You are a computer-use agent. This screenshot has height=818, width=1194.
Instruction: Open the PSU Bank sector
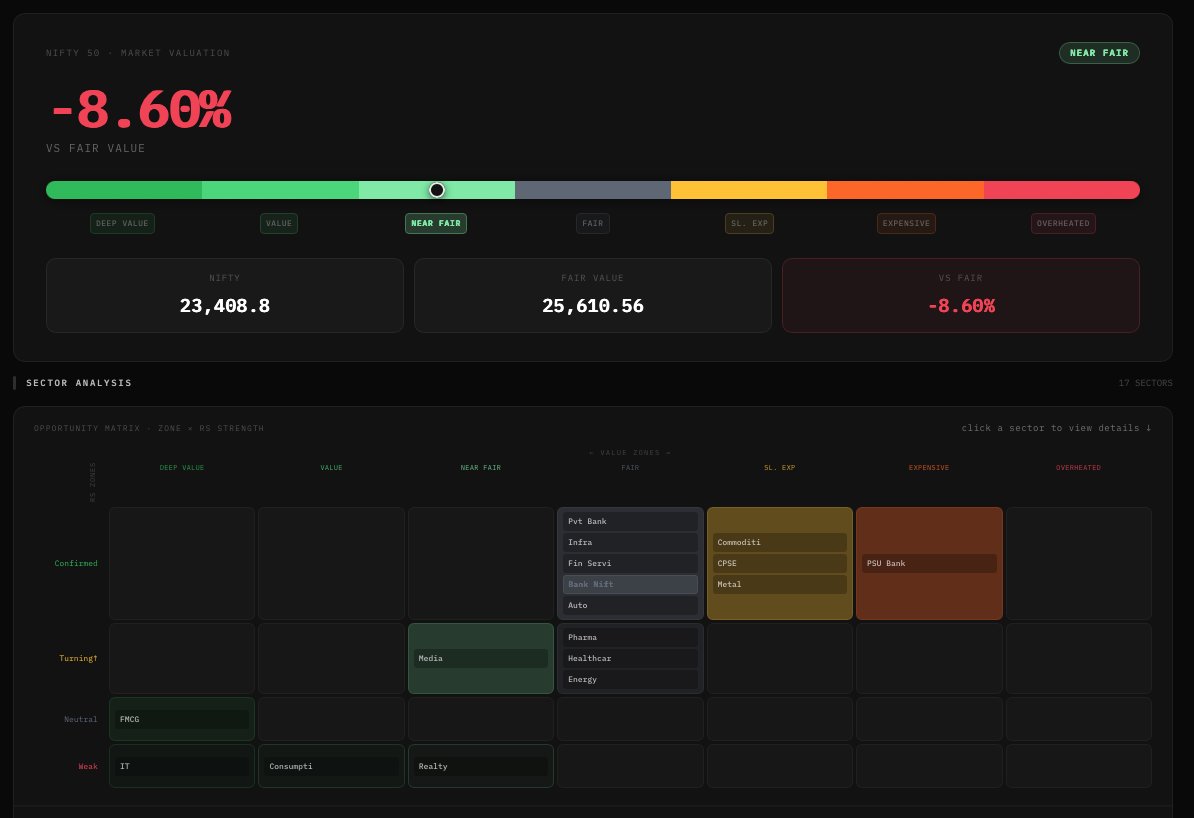point(929,564)
